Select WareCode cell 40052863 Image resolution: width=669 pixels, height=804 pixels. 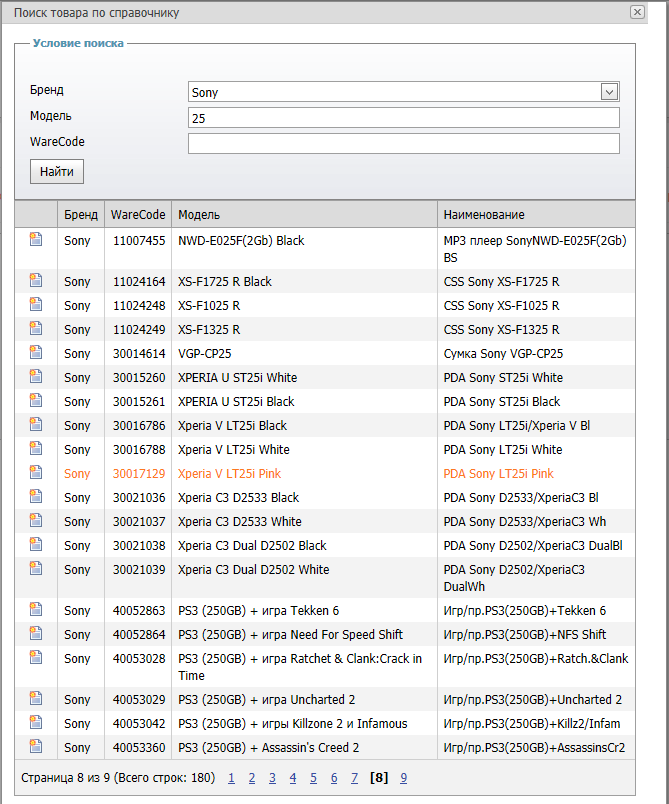139,611
